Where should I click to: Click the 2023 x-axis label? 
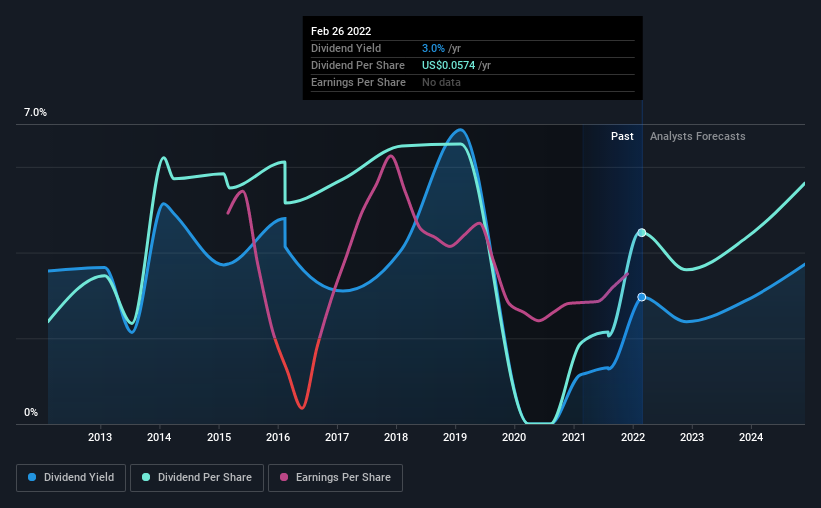[692, 437]
